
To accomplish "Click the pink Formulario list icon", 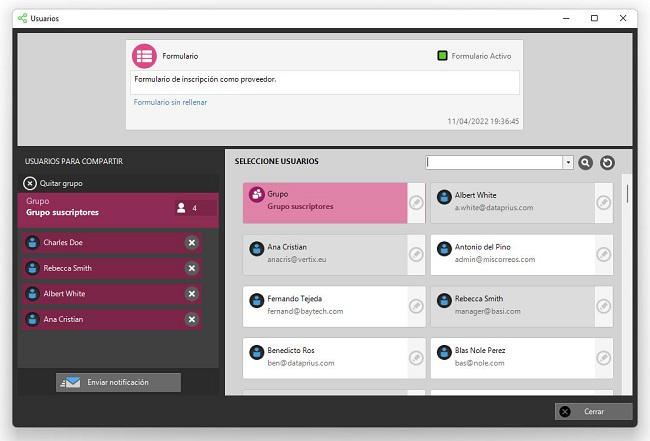I will (x=145, y=56).
